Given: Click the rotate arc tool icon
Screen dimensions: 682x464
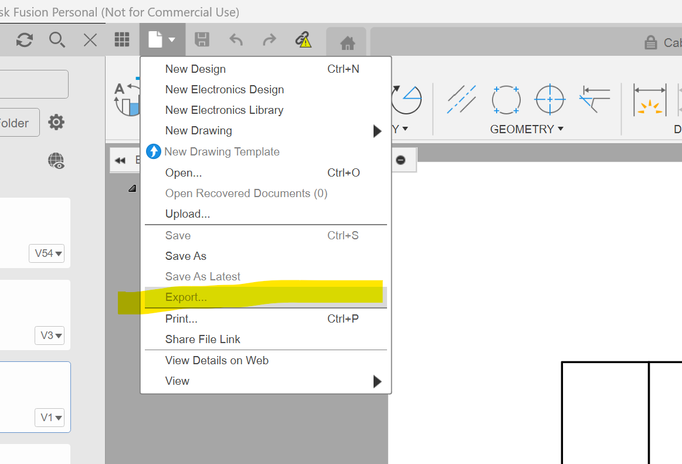Looking at the screenshot, I should point(406,100).
